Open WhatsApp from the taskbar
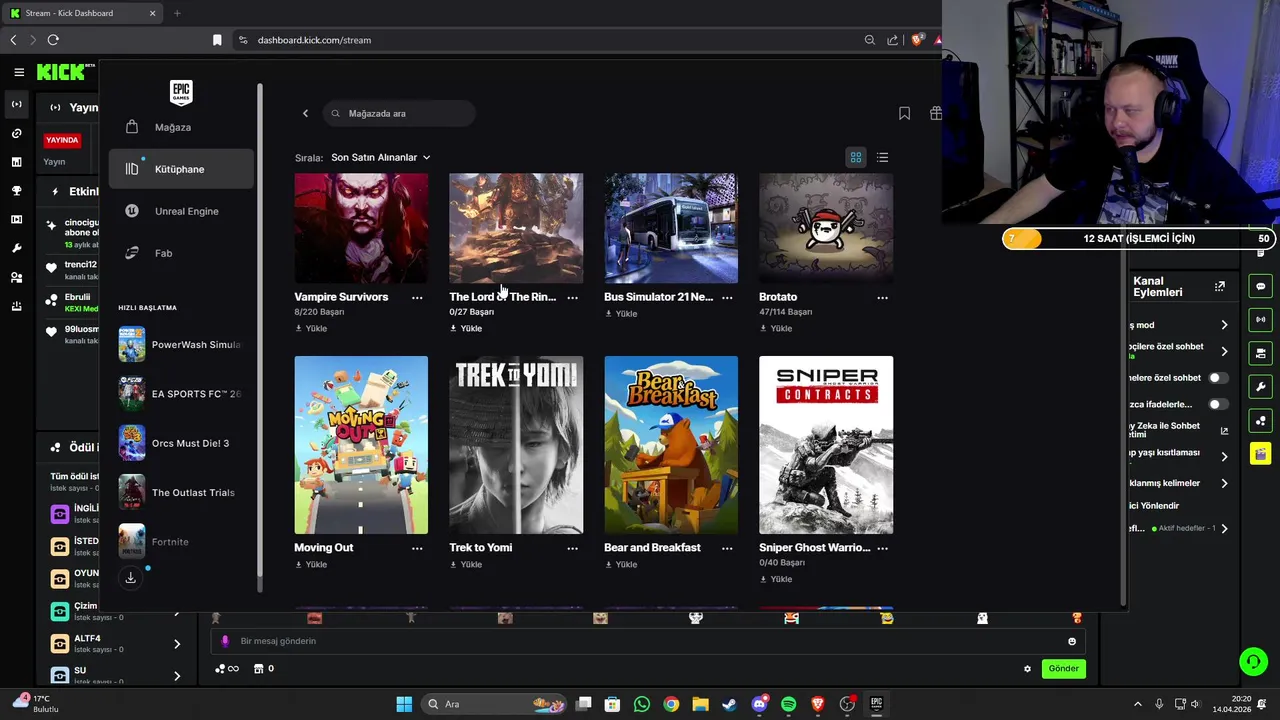This screenshot has width=1280, height=720. coord(642,704)
